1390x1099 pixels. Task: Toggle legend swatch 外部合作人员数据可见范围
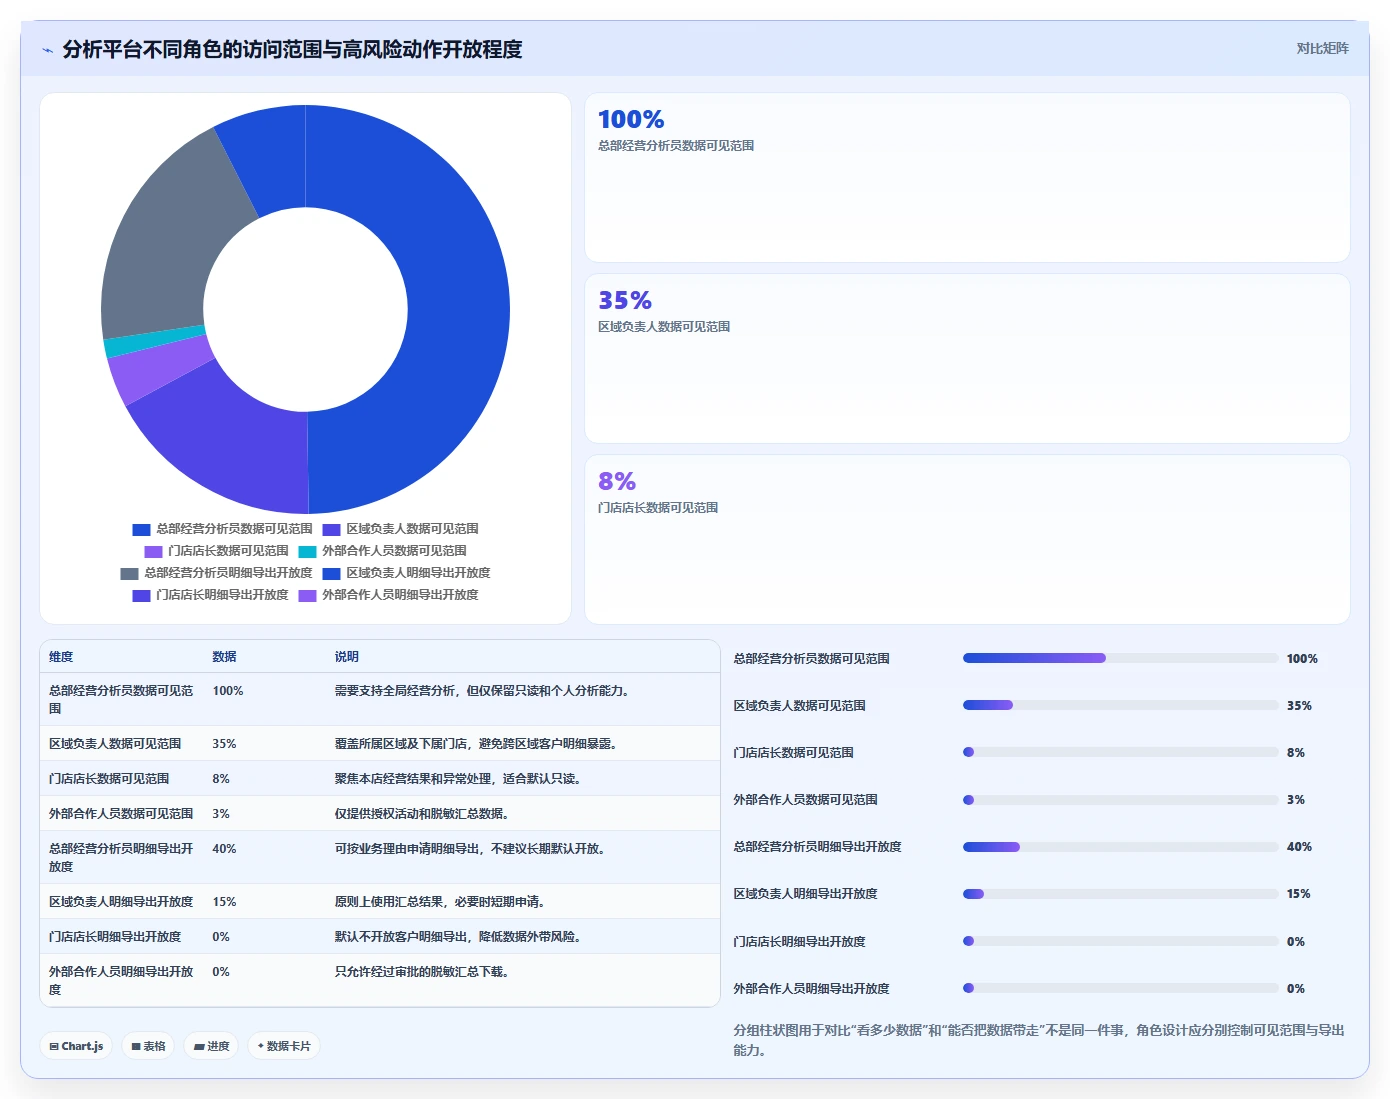tap(307, 551)
